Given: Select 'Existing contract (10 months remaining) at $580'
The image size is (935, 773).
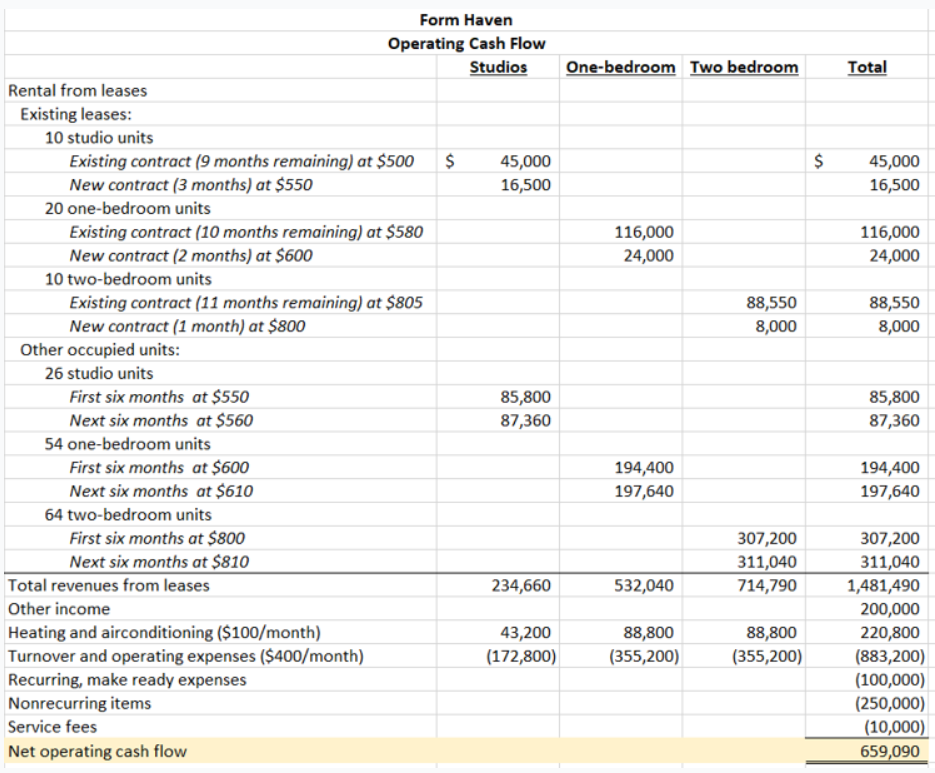Looking at the screenshot, I should tap(246, 232).
